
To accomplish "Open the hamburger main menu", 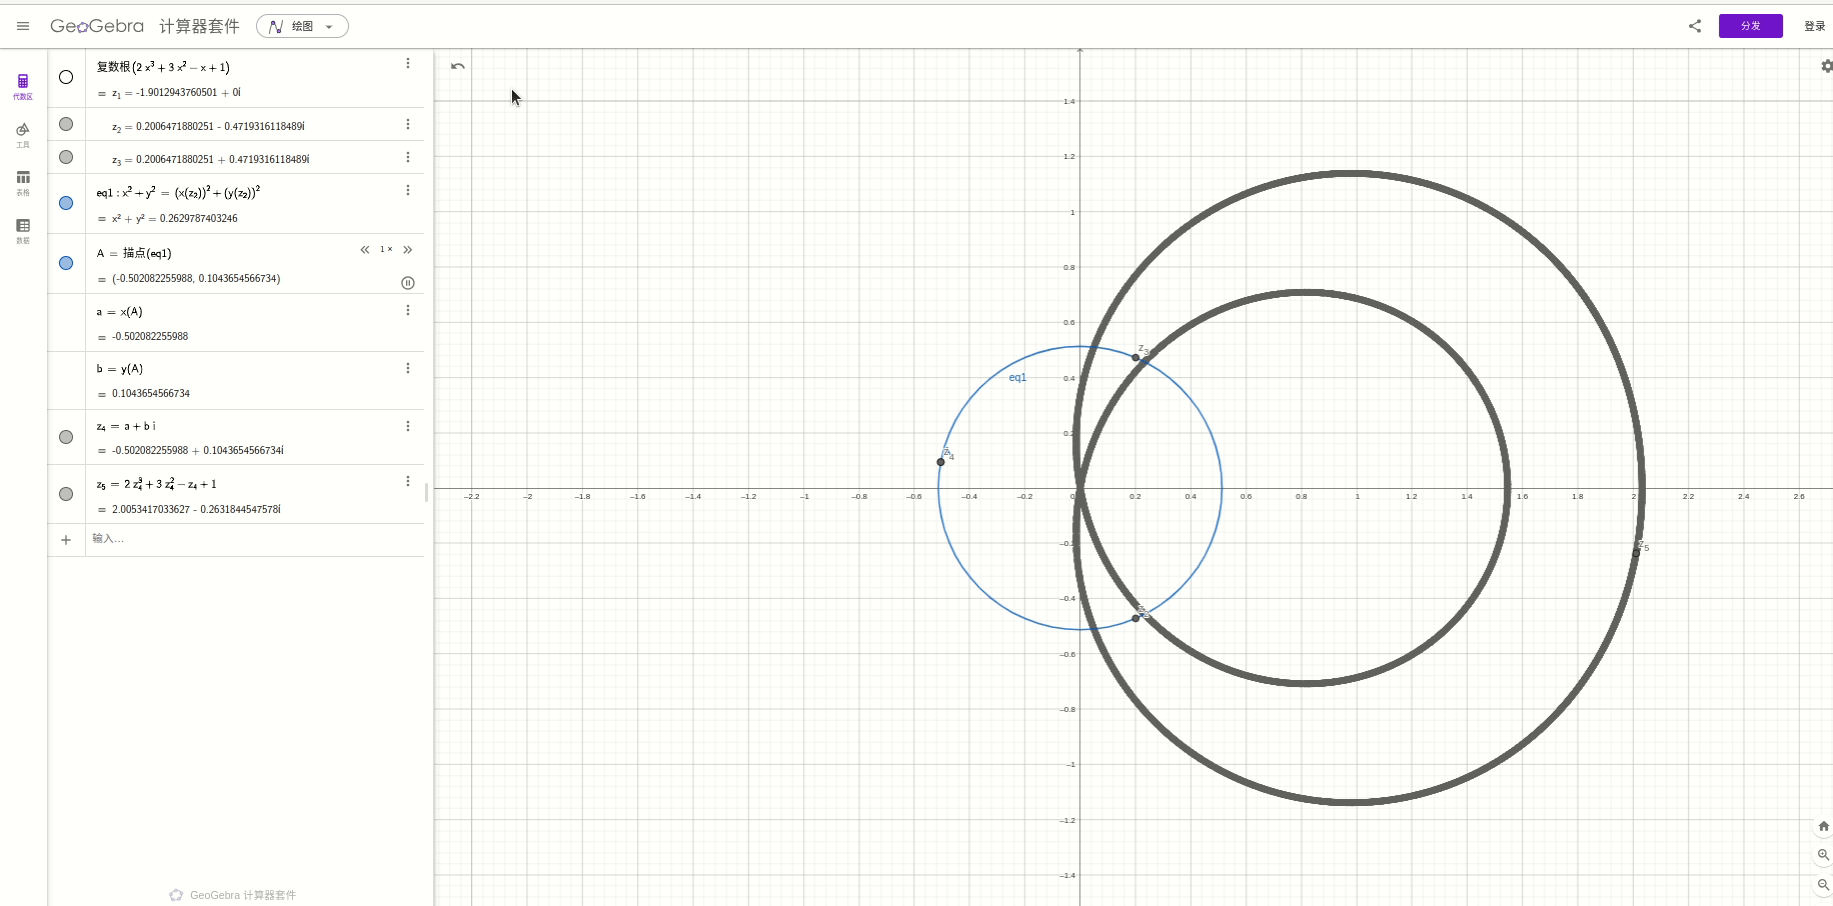I will [x=23, y=26].
